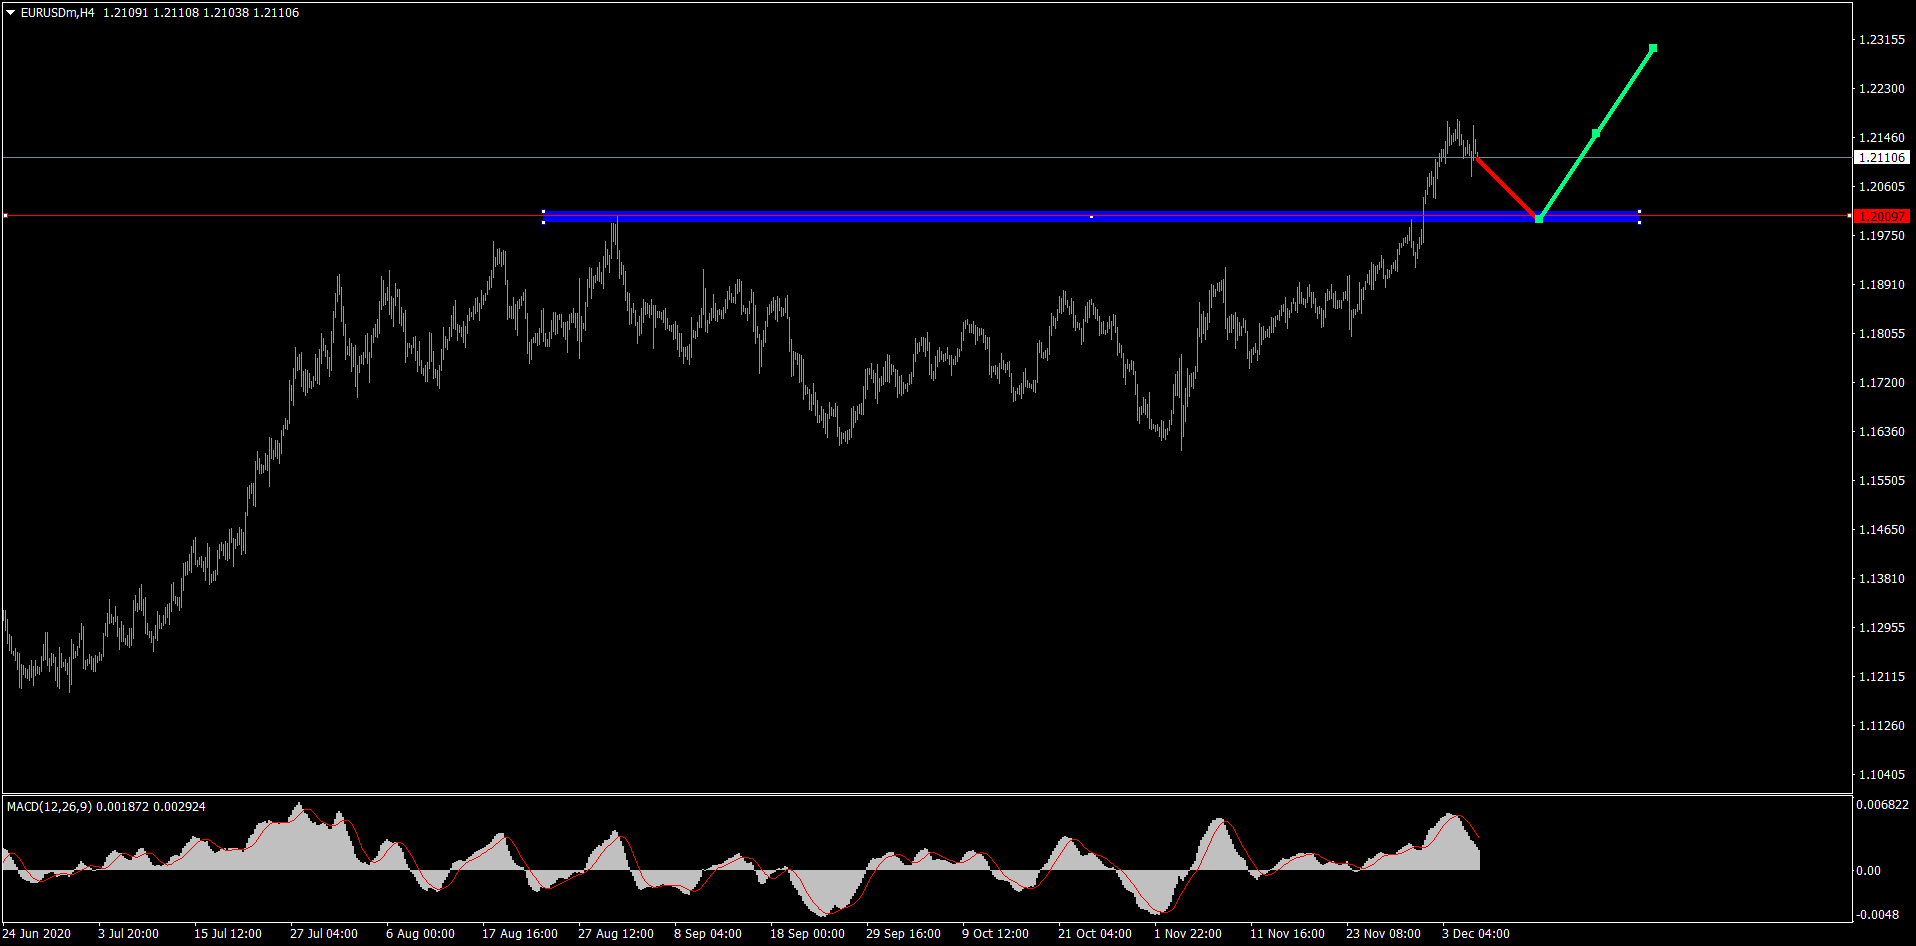Click the 3 Dec 04:00 time axis label
This screenshot has height=946, width=1916.
tap(1475, 934)
